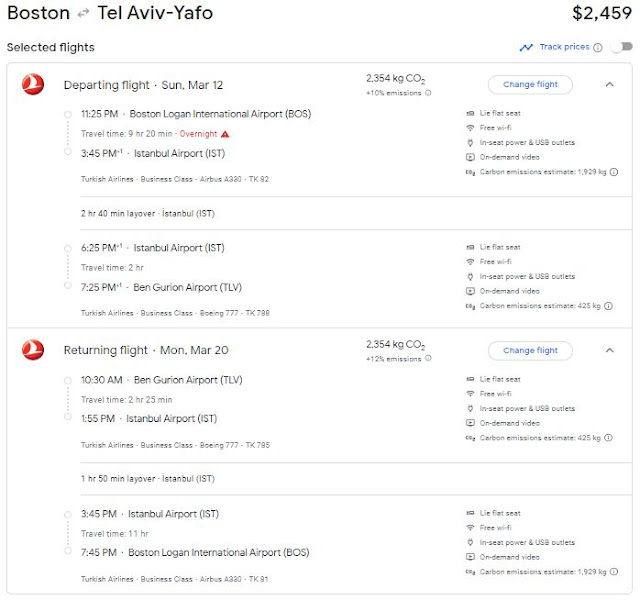Collapse the Departing flight details chevron
Viewport: 640px width, 600px height.
tap(609, 85)
